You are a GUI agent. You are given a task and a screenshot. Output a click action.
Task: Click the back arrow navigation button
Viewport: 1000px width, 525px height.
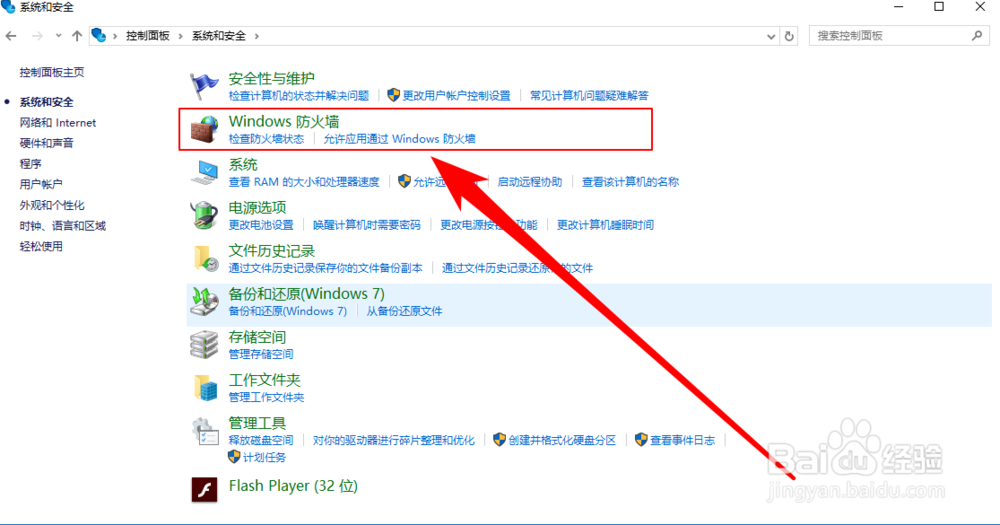tap(11, 36)
